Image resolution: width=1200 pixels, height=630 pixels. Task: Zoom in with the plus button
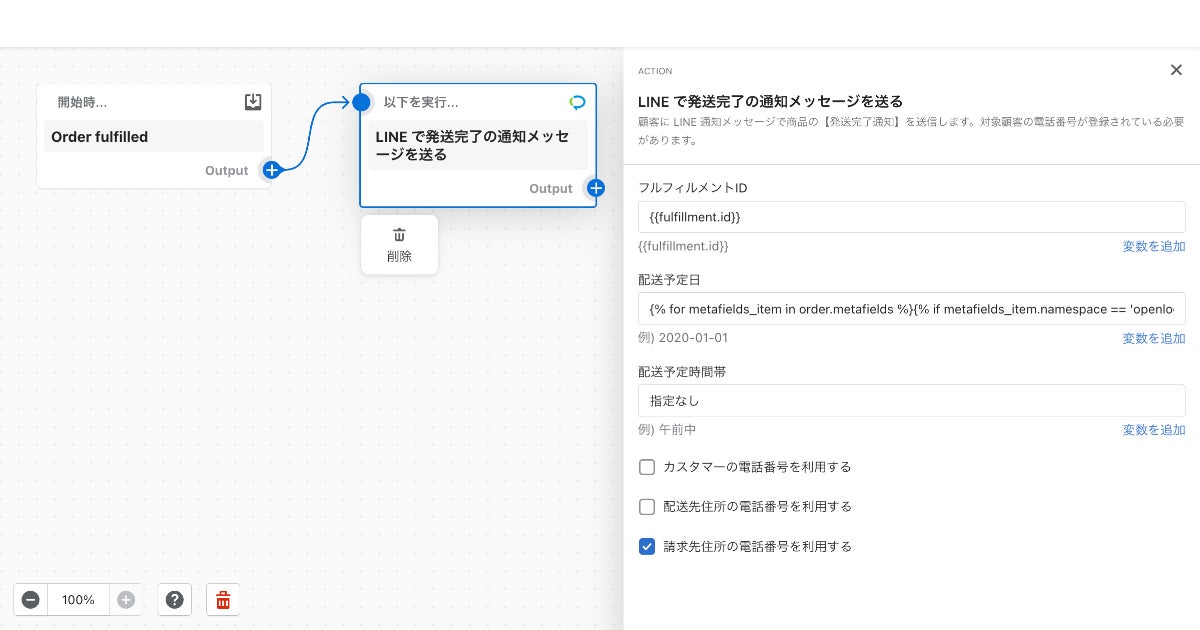pyautogui.click(x=126, y=600)
